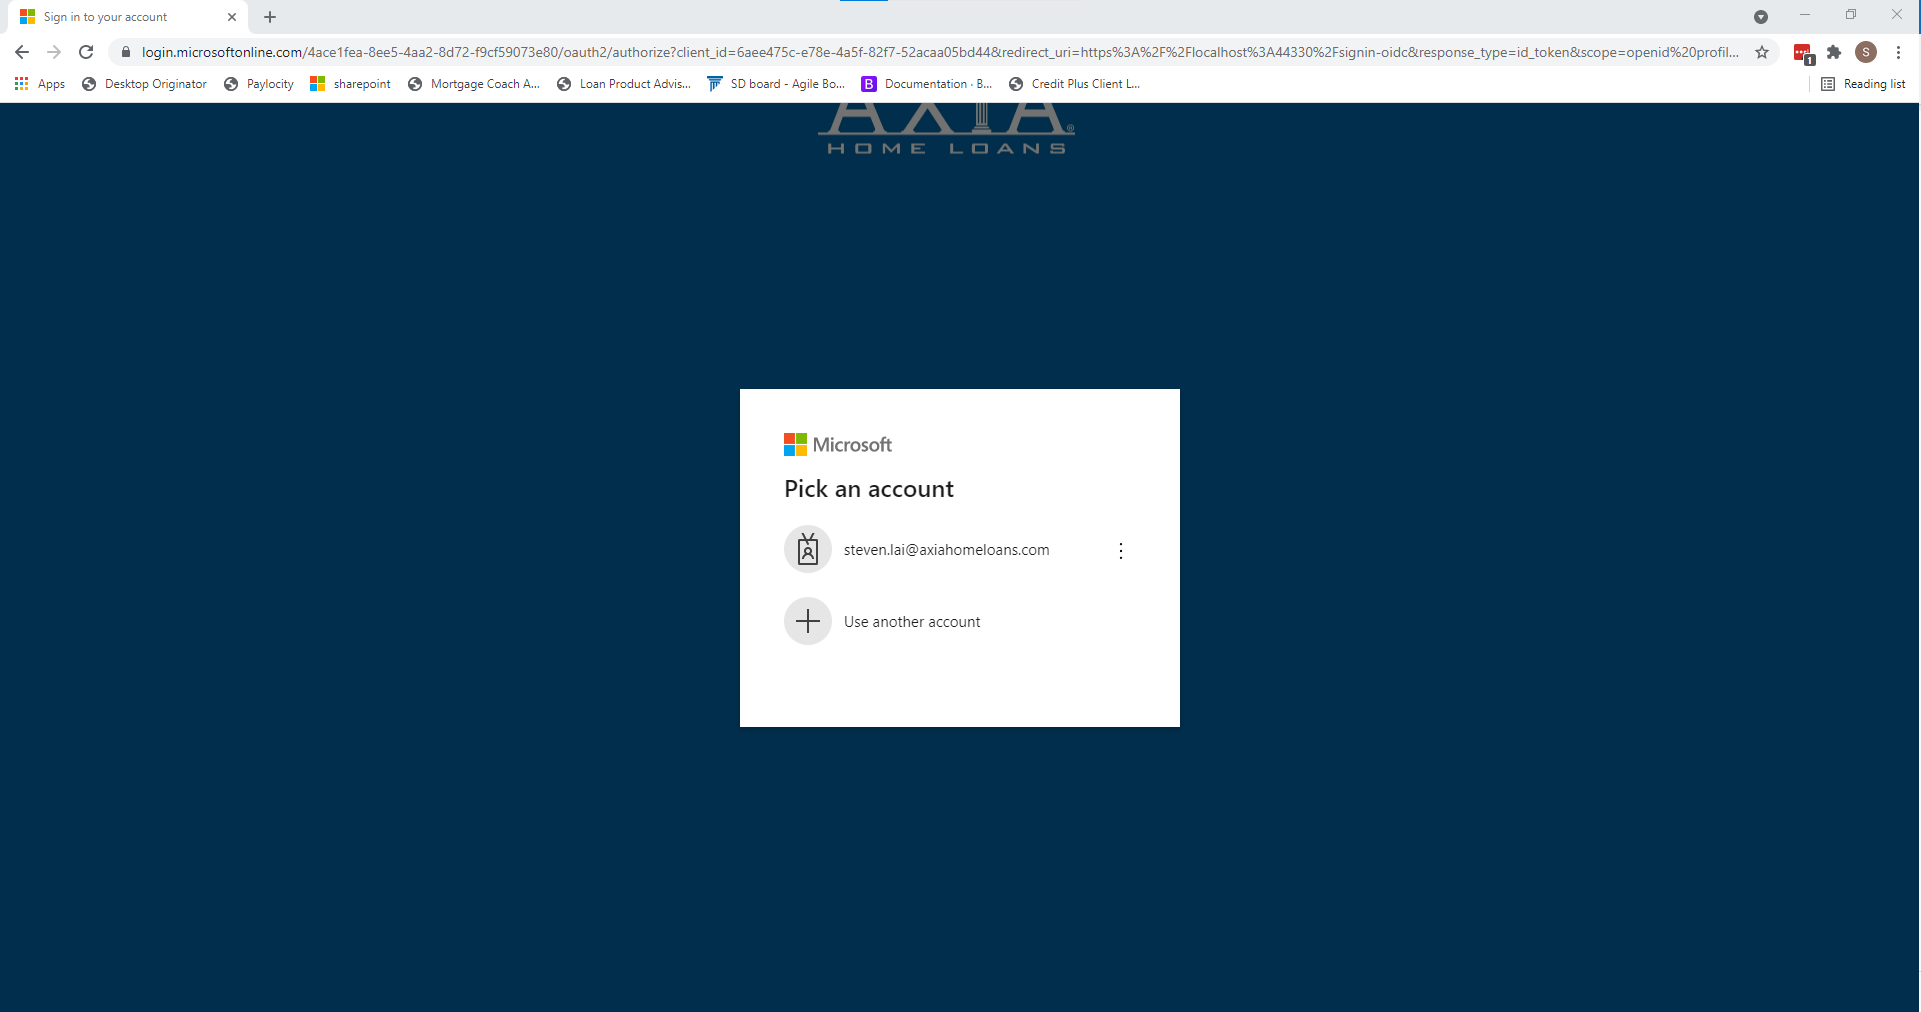
Task: Go back using the browser back arrow
Action: 22,52
